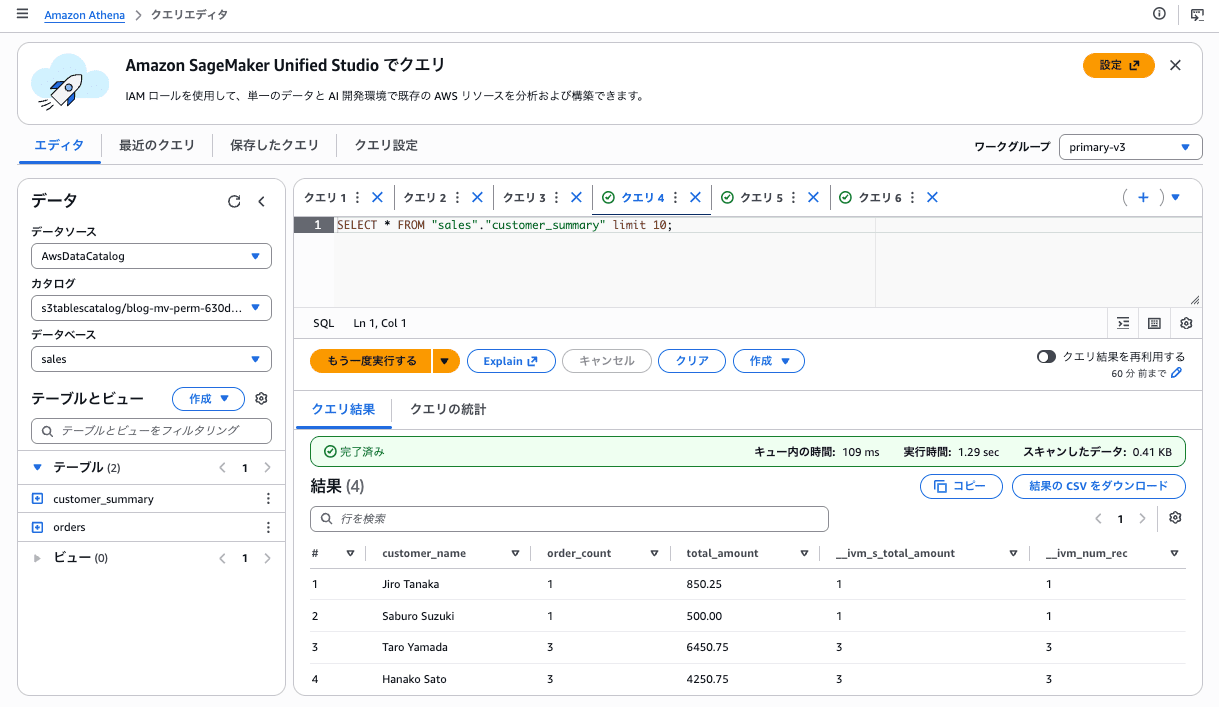
Task: Open results table preferences gear
Action: click(x=1175, y=517)
